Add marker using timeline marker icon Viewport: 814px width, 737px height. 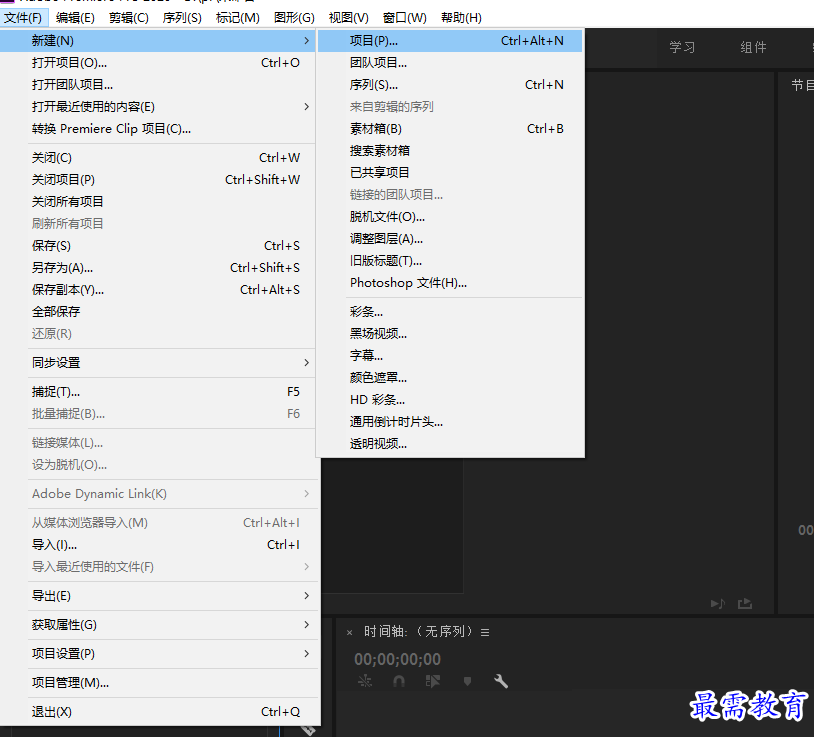point(467,681)
